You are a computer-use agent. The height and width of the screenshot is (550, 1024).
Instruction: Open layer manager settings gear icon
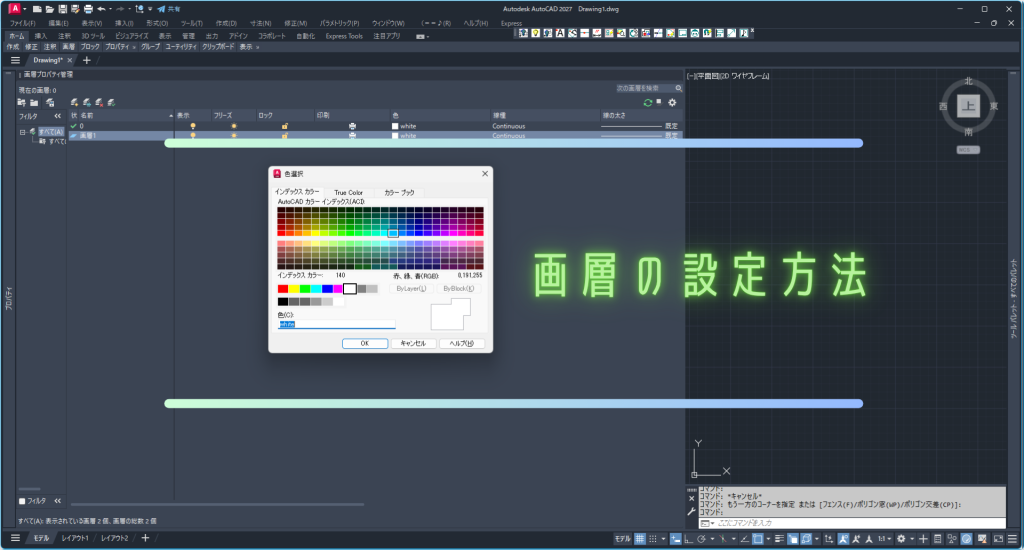672,103
